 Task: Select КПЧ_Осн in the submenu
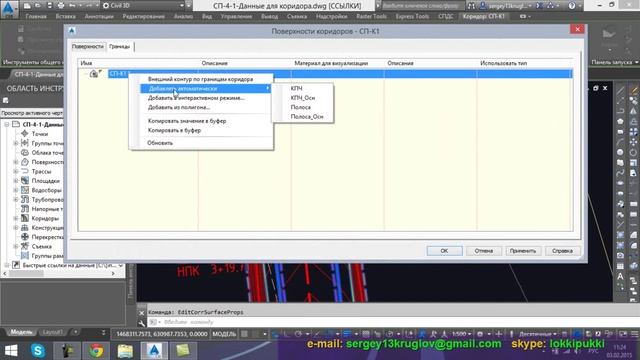[x=303, y=98]
